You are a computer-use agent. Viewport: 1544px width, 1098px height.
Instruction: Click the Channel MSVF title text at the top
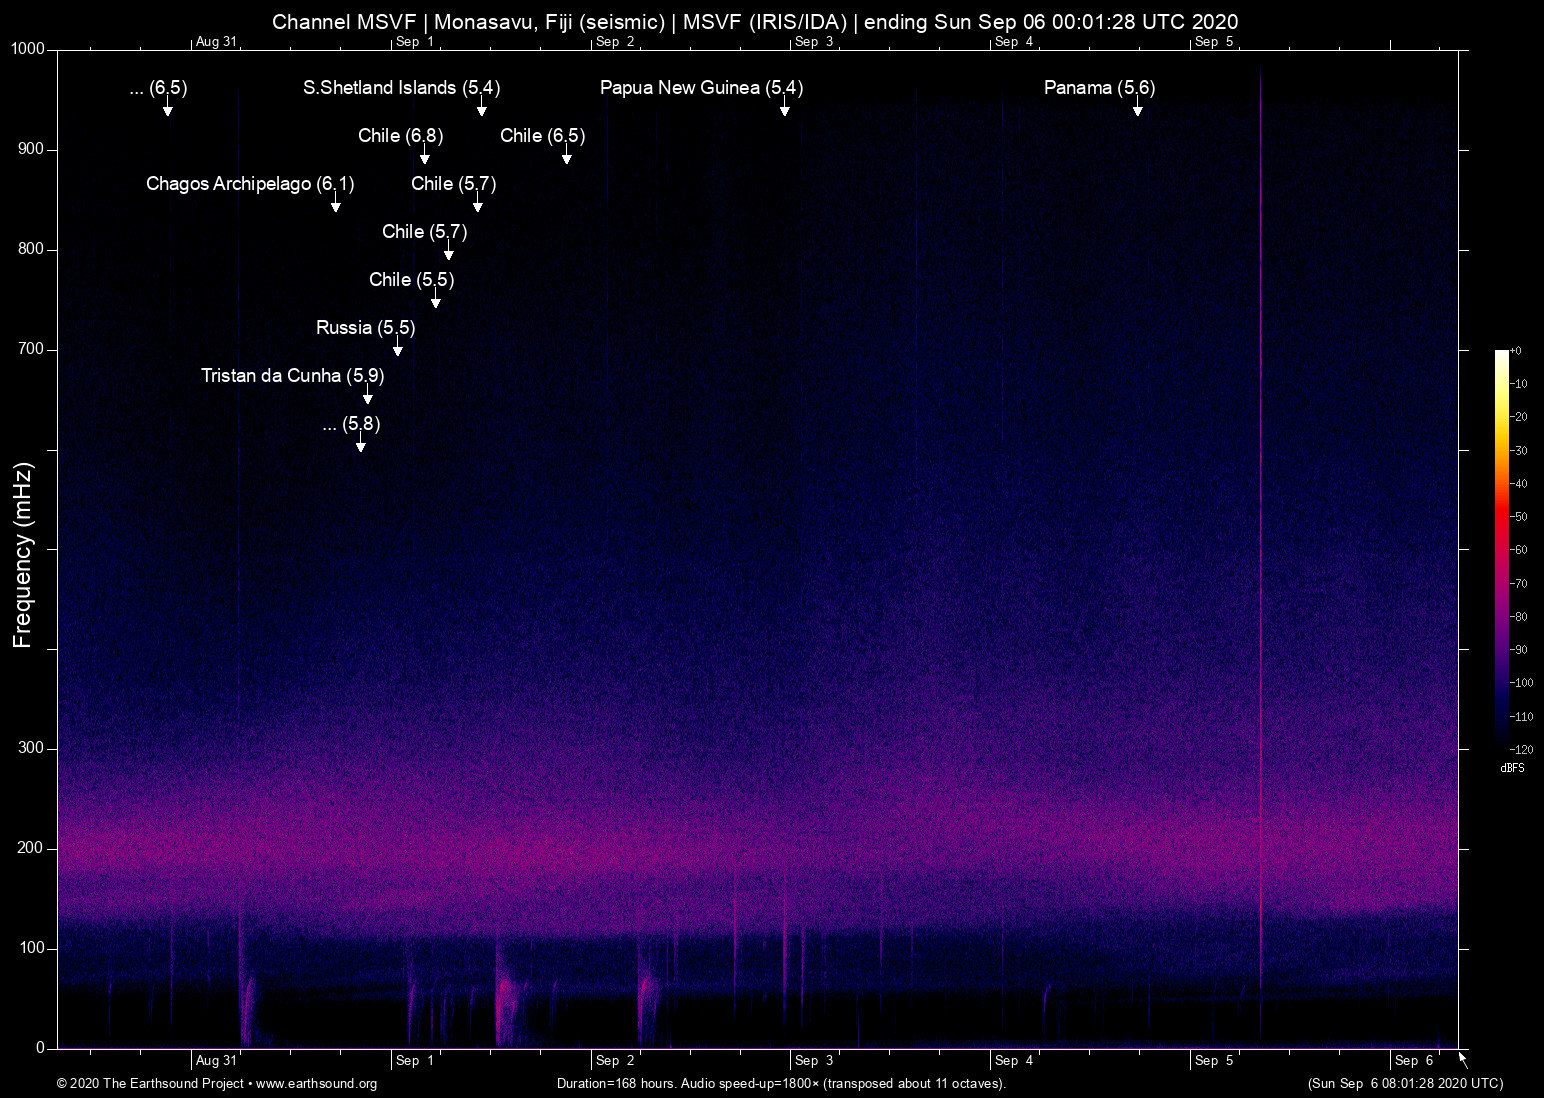tap(755, 21)
